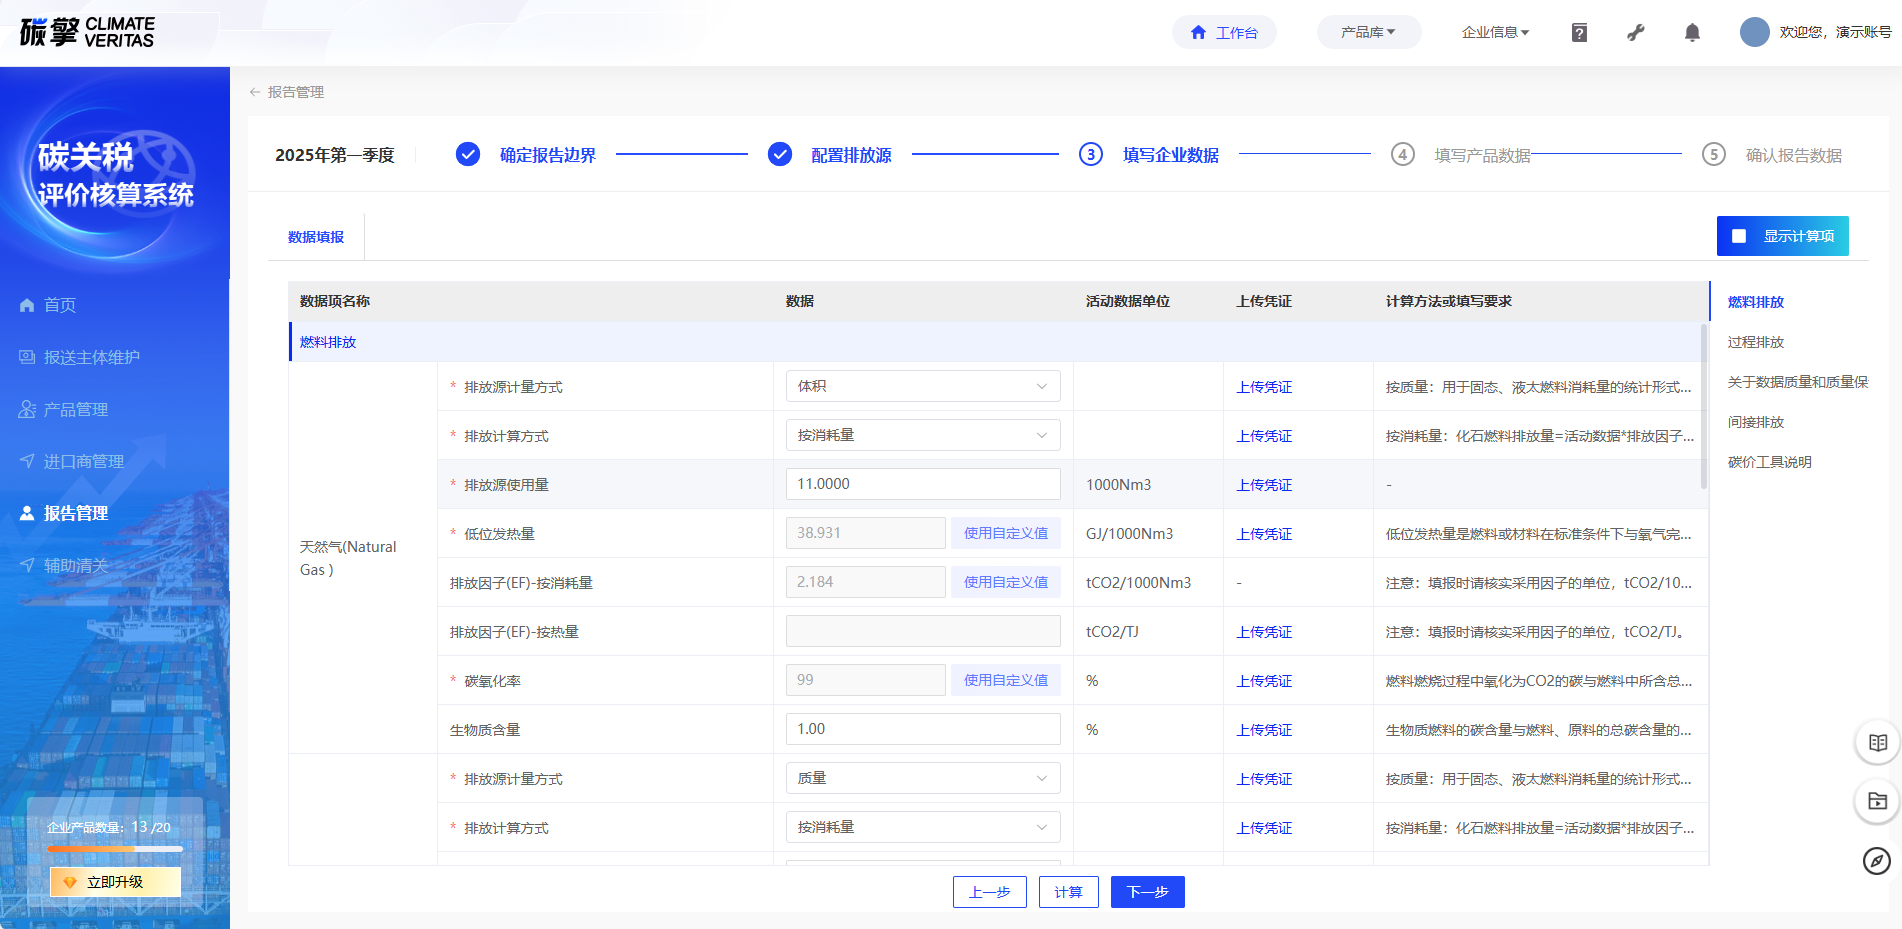Open the wrench tools icon
Viewport: 1902px width, 929px height.
pyautogui.click(x=1636, y=33)
